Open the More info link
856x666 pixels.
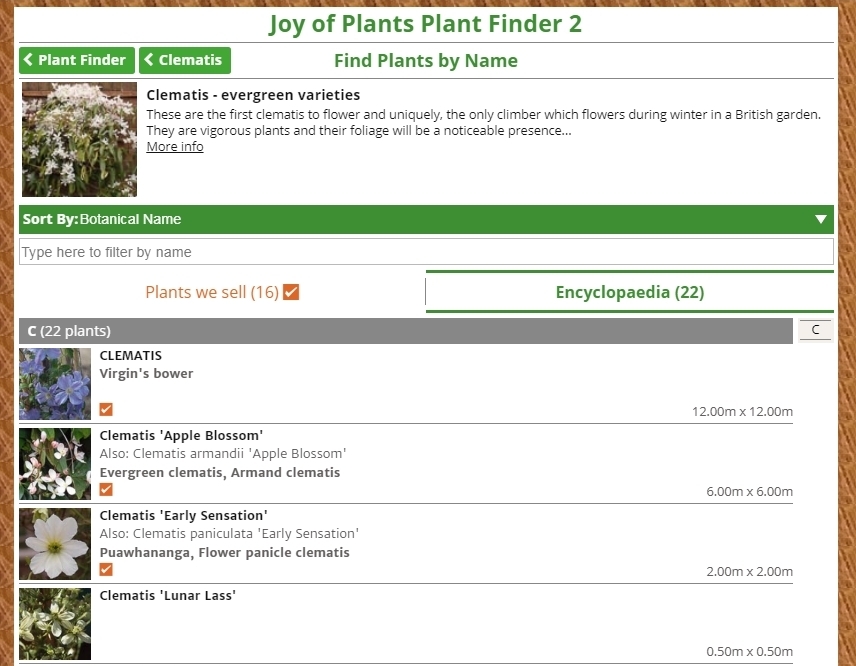pos(174,146)
